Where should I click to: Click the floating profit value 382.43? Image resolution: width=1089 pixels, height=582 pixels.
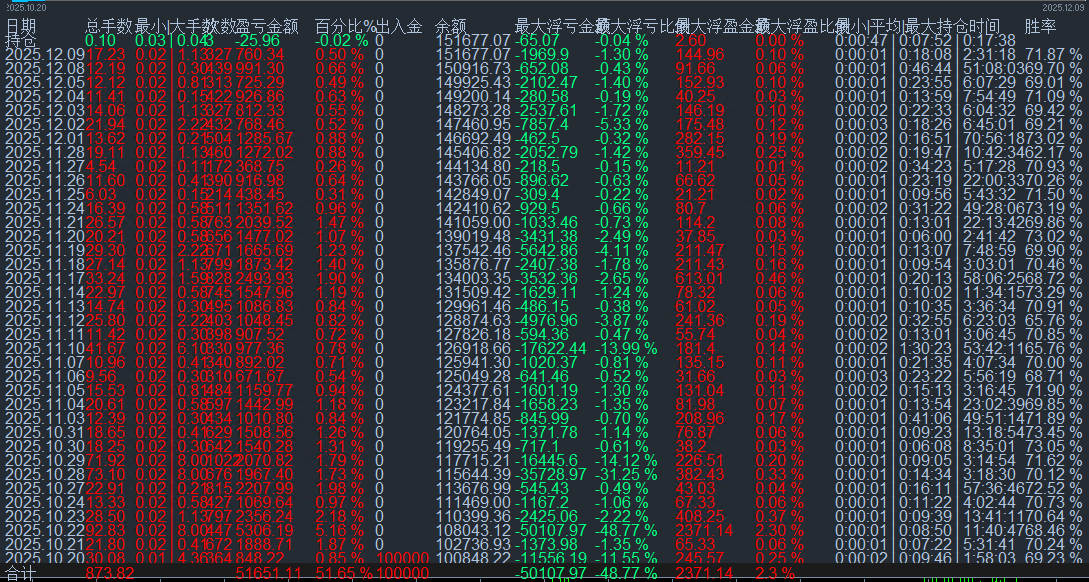point(699,473)
